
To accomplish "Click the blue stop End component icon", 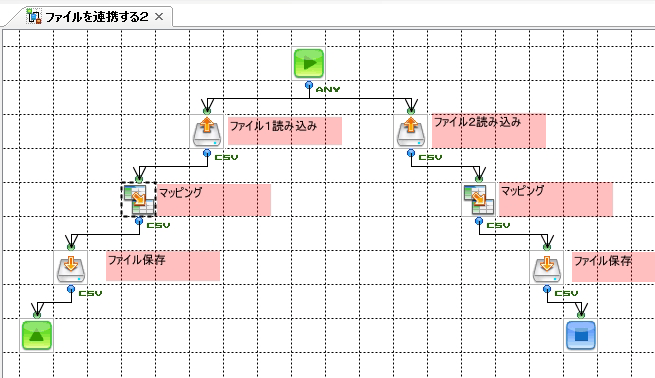I will [581, 335].
